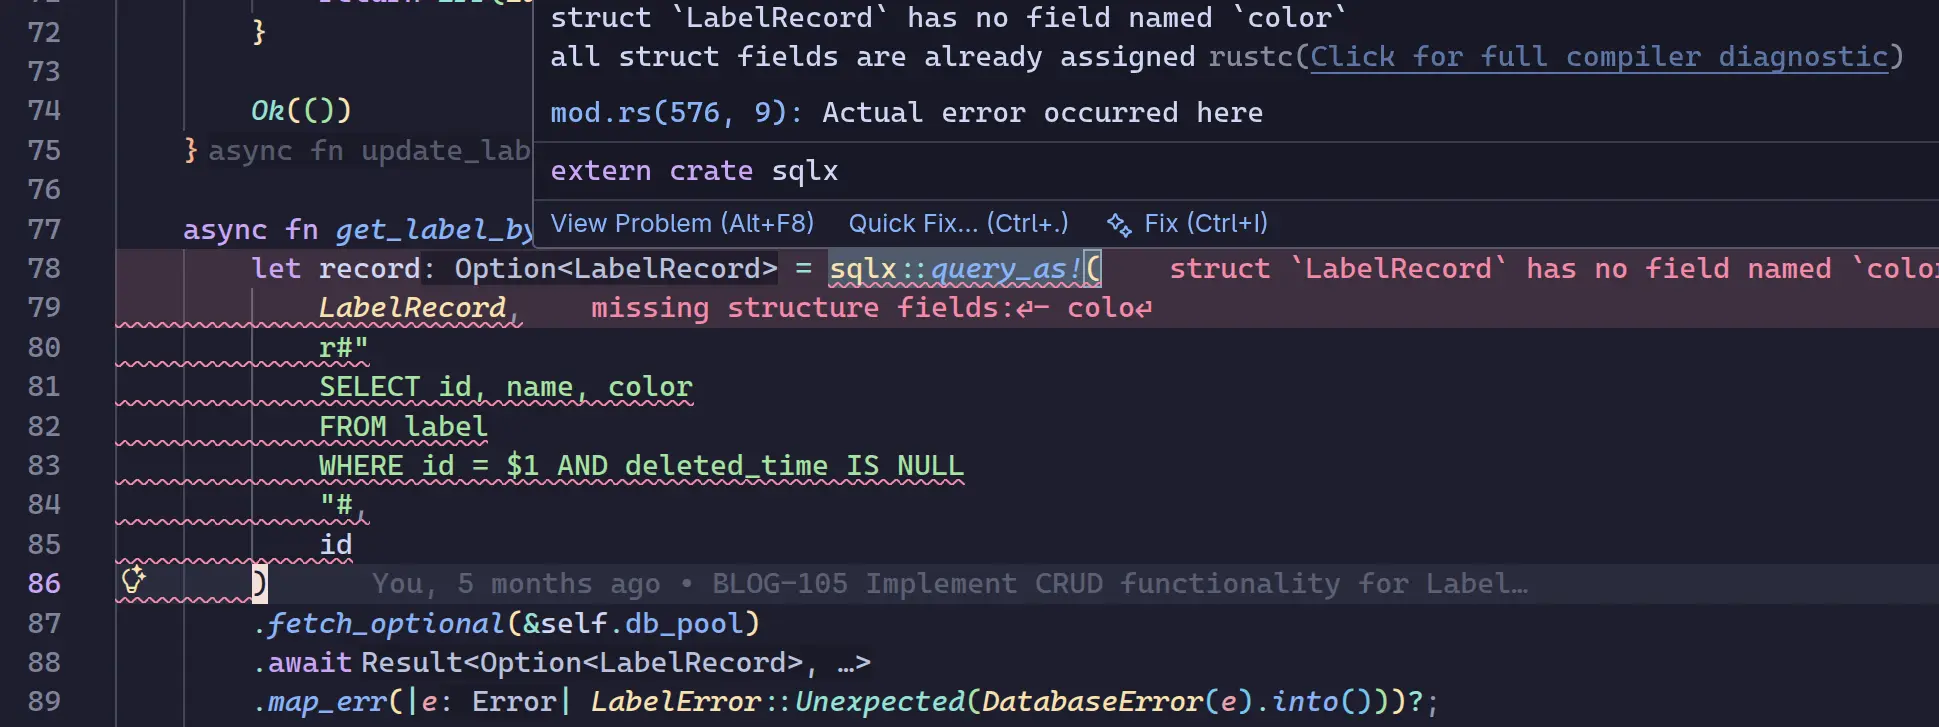Image resolution: width=1939 pixels, height=727 pixels.
Task: Click line number 78 to select it
Action: (44, 268)
